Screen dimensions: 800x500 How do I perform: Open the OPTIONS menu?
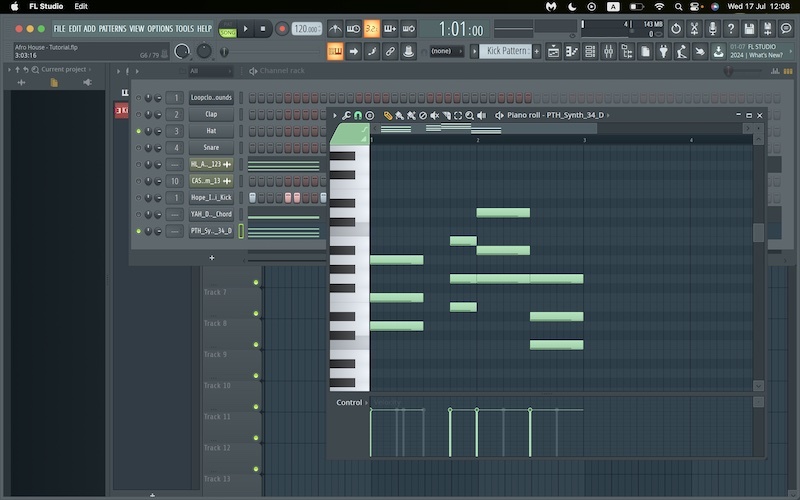click(x=160, y=29)
